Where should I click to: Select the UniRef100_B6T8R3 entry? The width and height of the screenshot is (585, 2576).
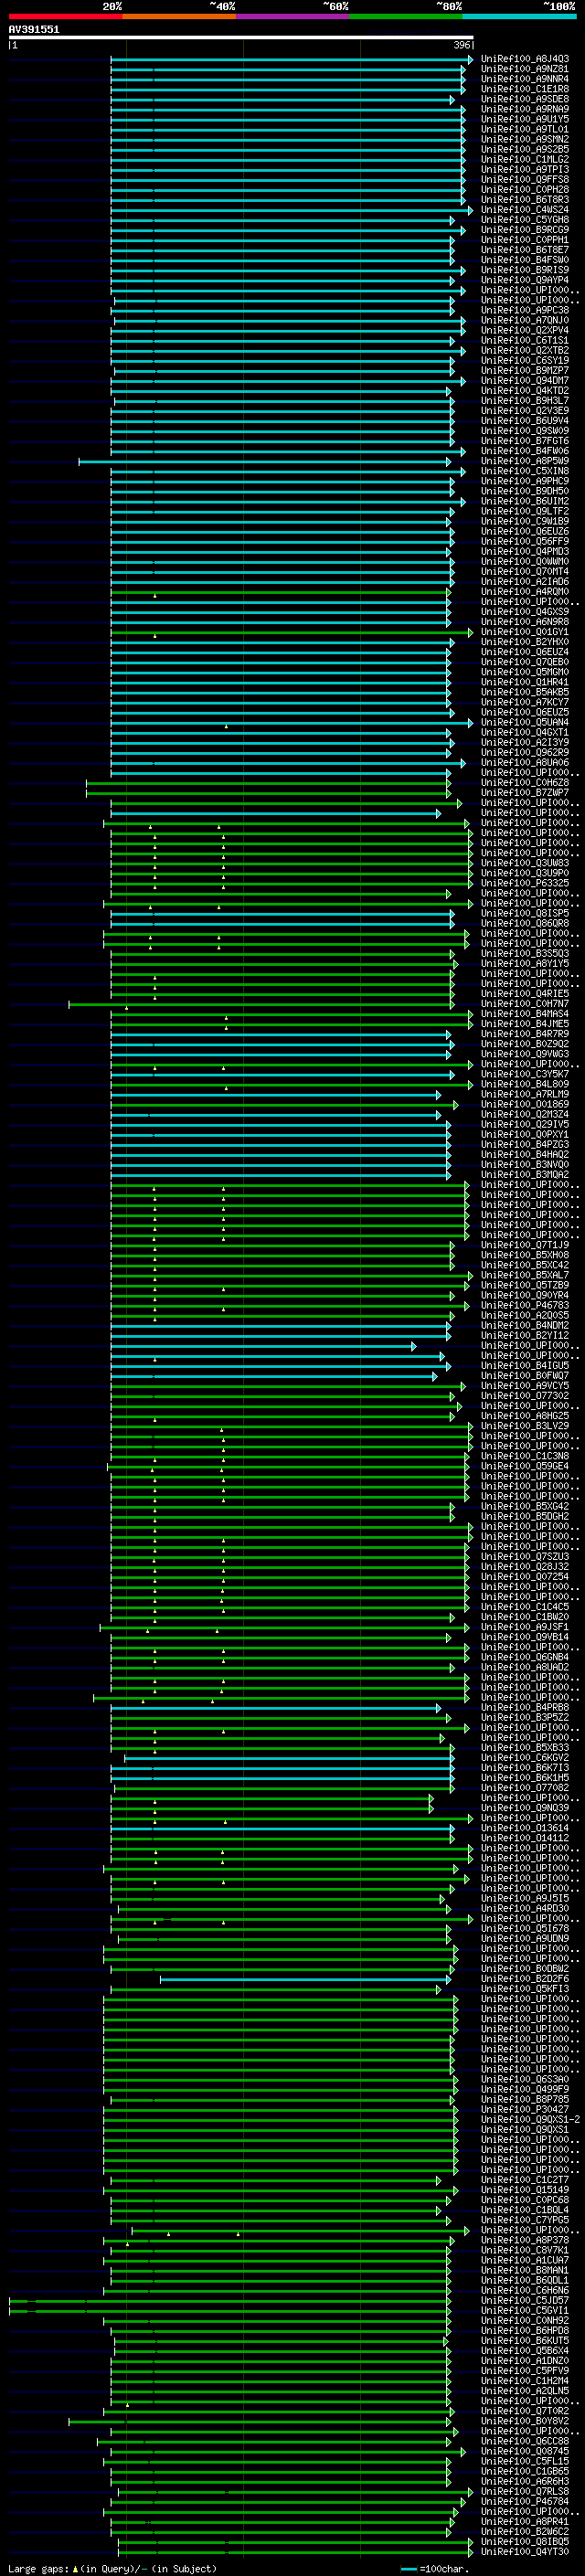click(525, 200)
